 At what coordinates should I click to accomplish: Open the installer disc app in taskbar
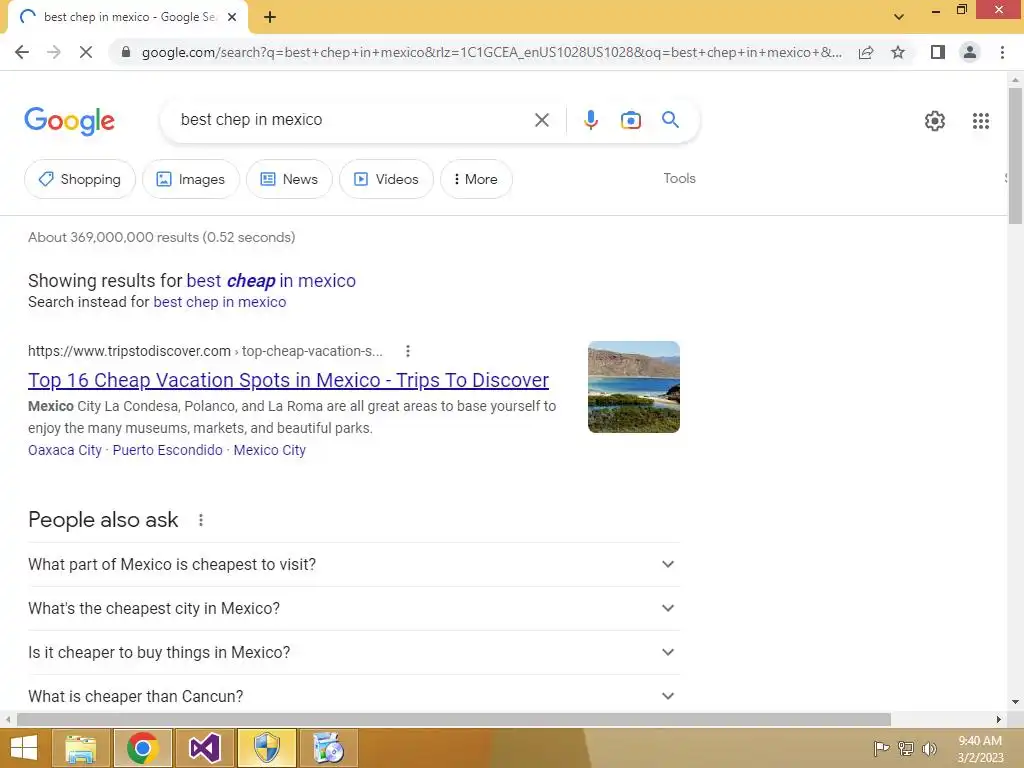pos(328,748)
